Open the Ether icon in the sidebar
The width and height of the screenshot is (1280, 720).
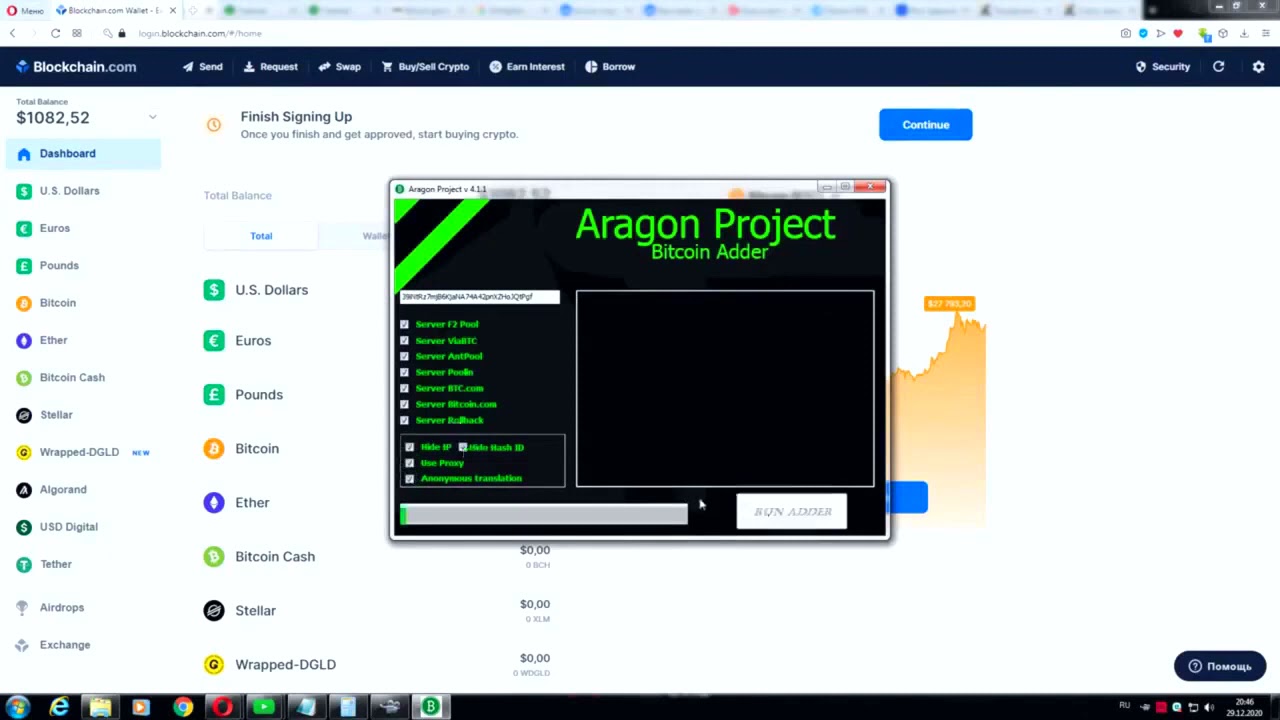[x=24, y=341]
